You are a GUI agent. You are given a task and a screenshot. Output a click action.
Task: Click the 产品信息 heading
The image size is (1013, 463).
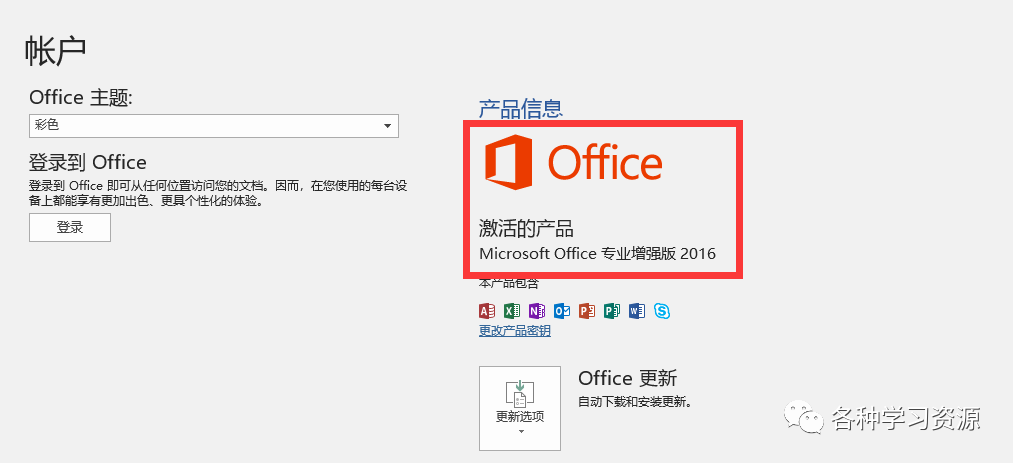click(x=521, y=108)
